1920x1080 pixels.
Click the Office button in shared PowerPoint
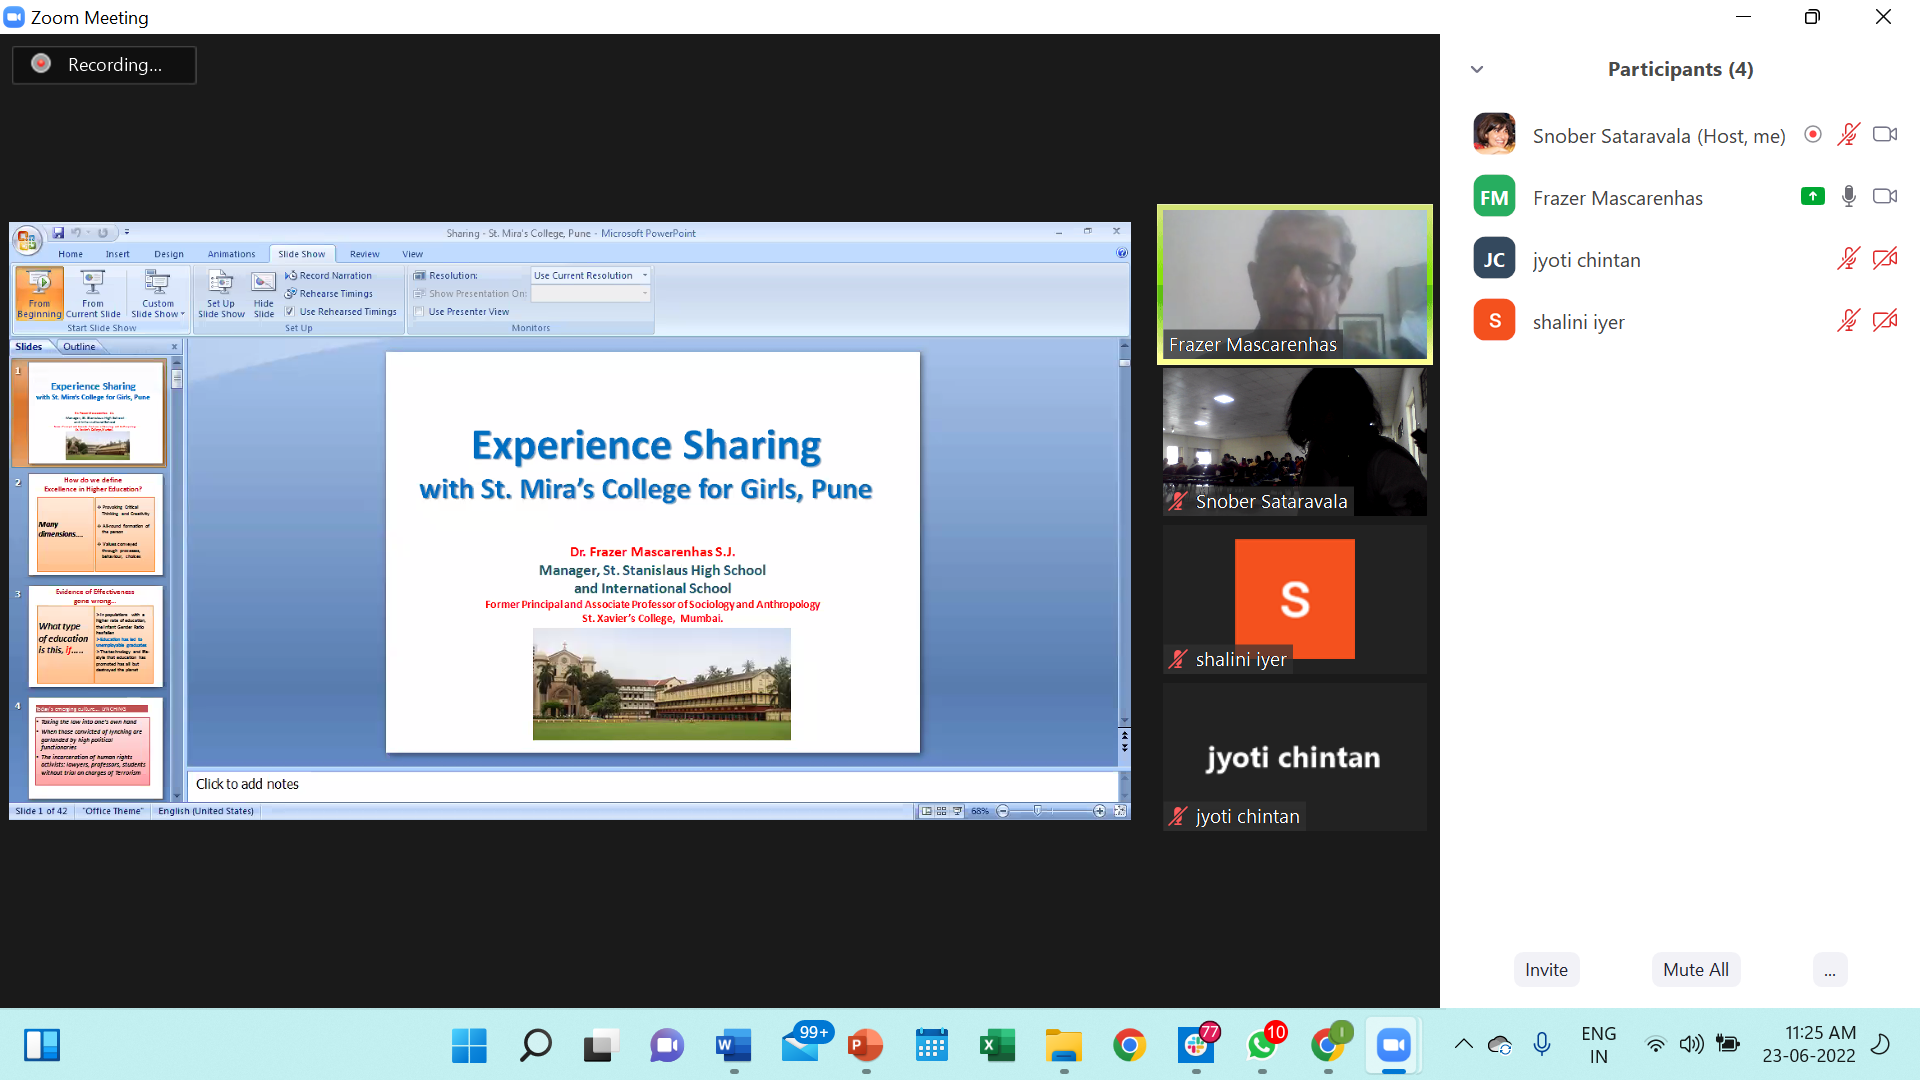point(27,239)
